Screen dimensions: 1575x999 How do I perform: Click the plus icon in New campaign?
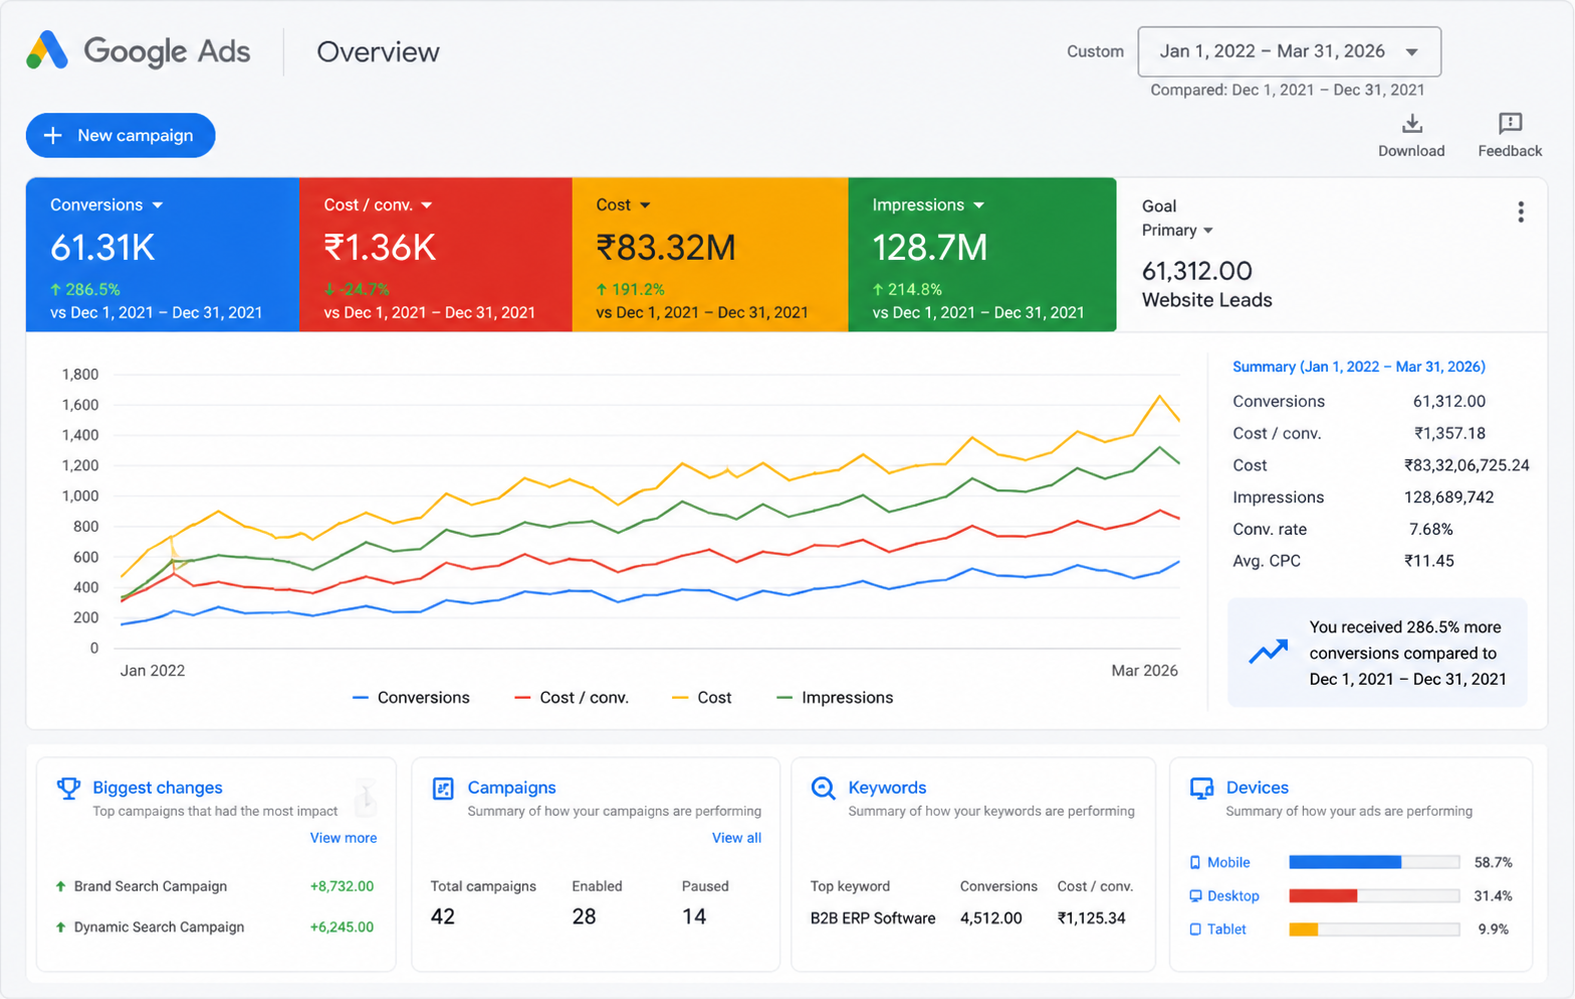point(54,135)
